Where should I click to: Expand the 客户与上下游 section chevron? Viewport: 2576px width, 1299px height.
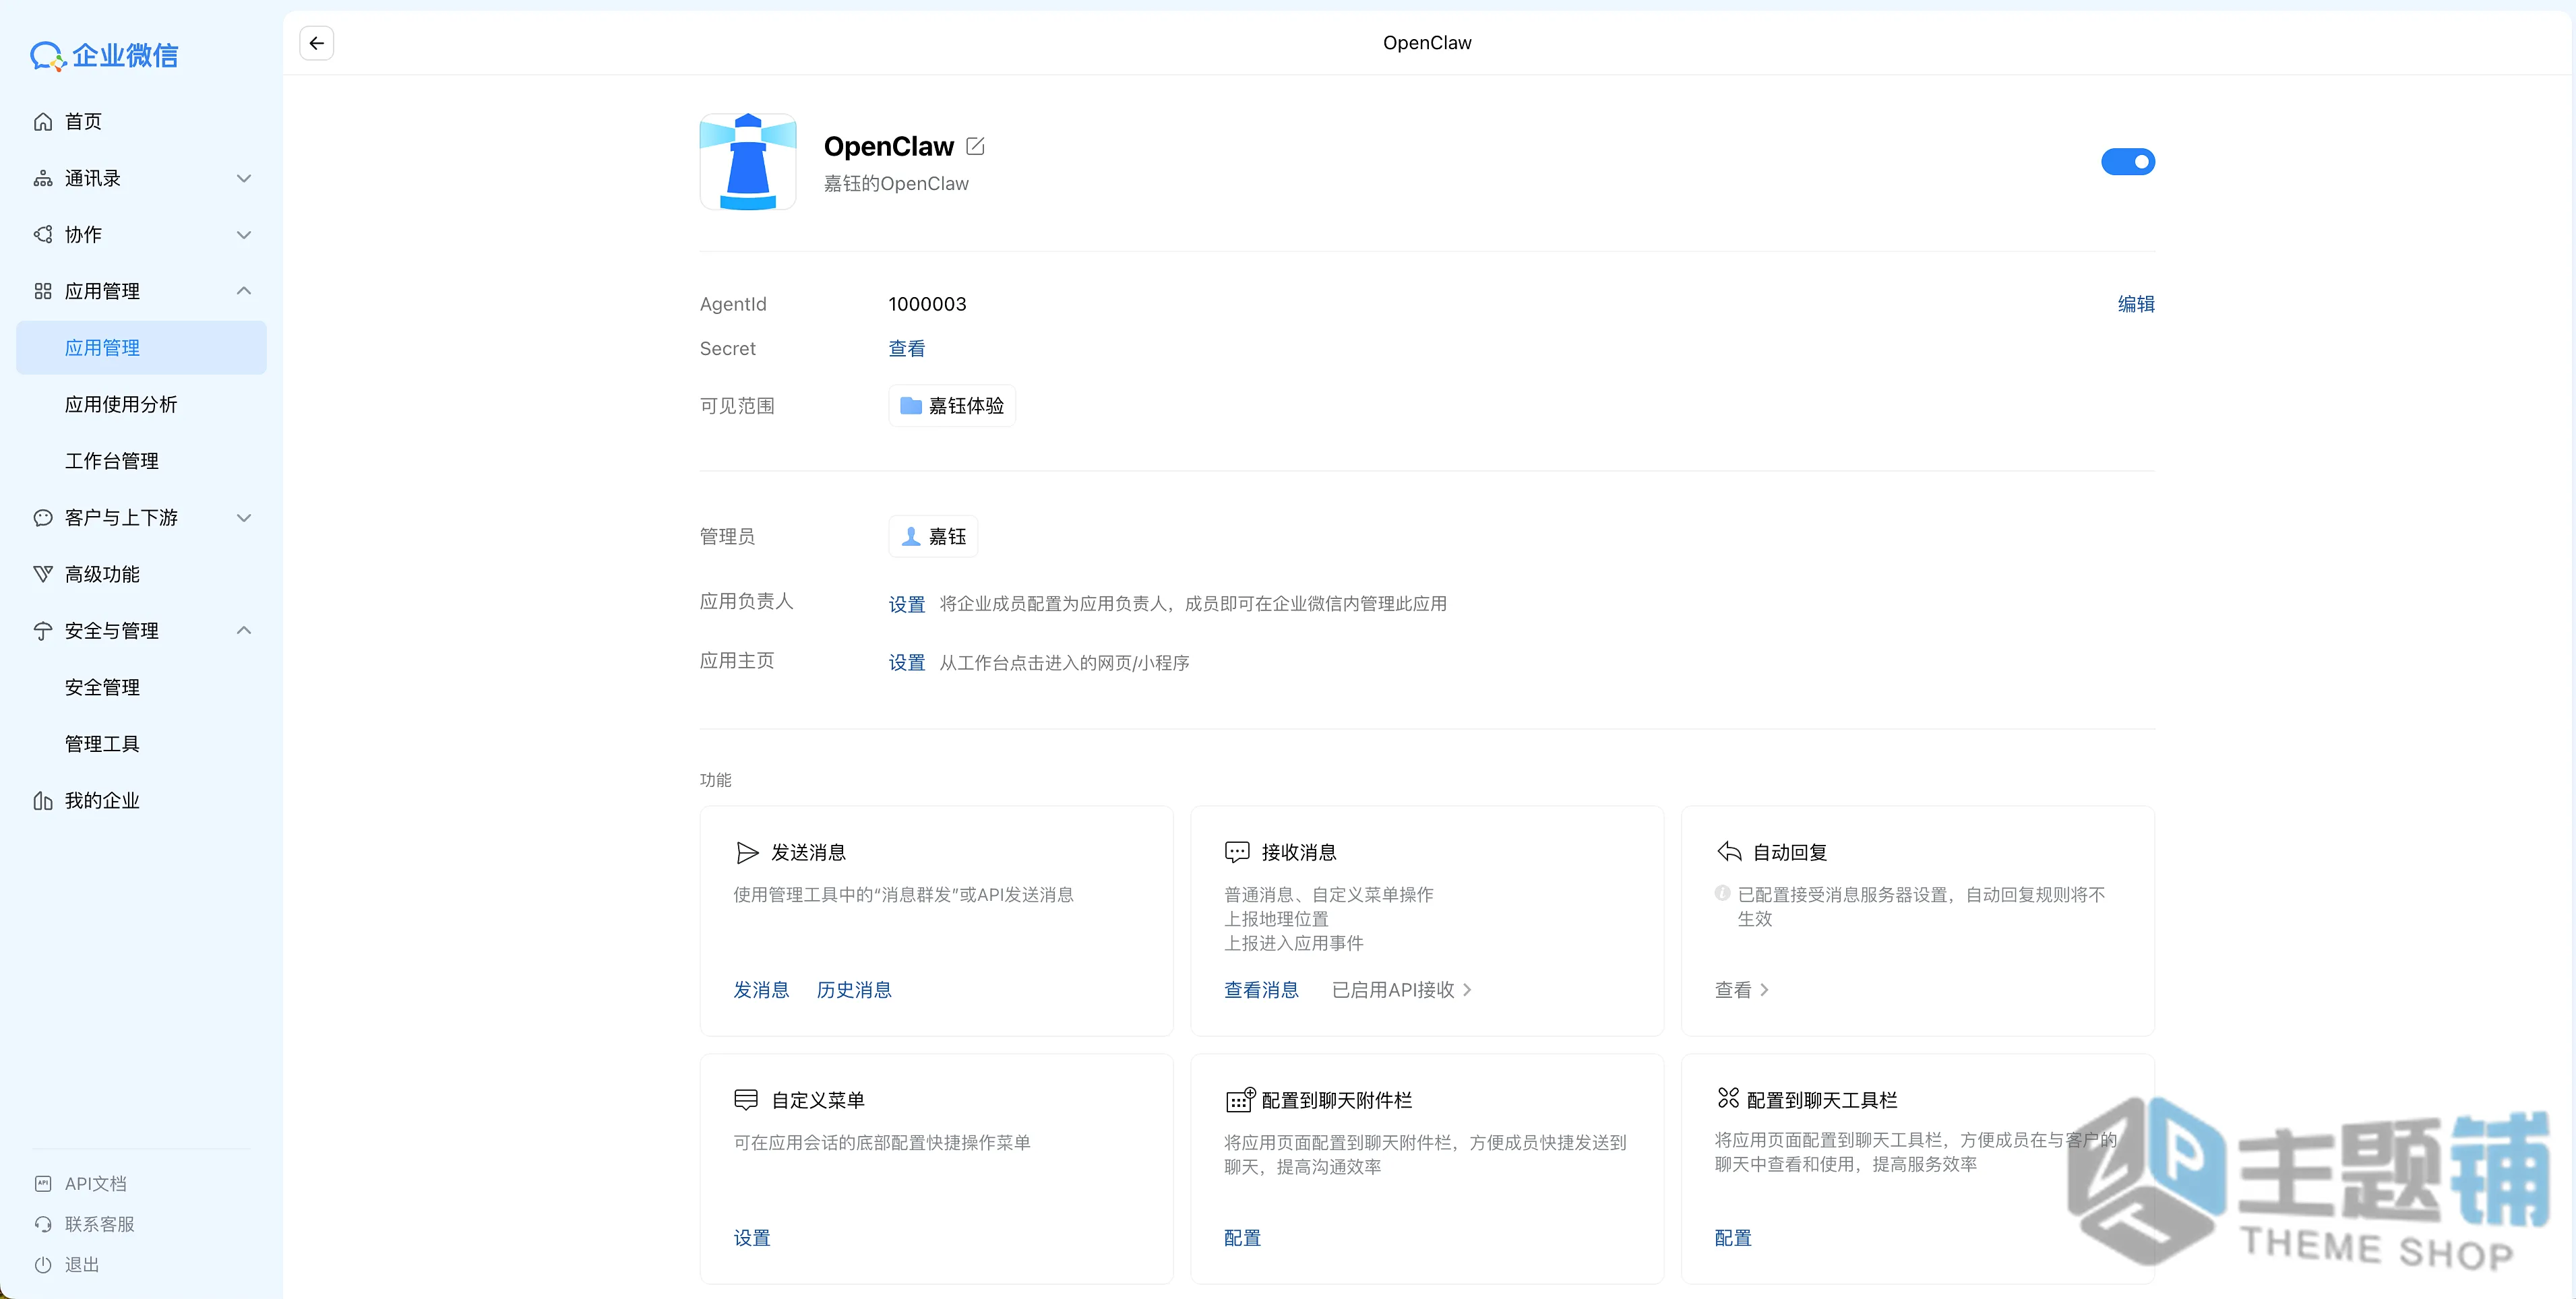(243, 518)
